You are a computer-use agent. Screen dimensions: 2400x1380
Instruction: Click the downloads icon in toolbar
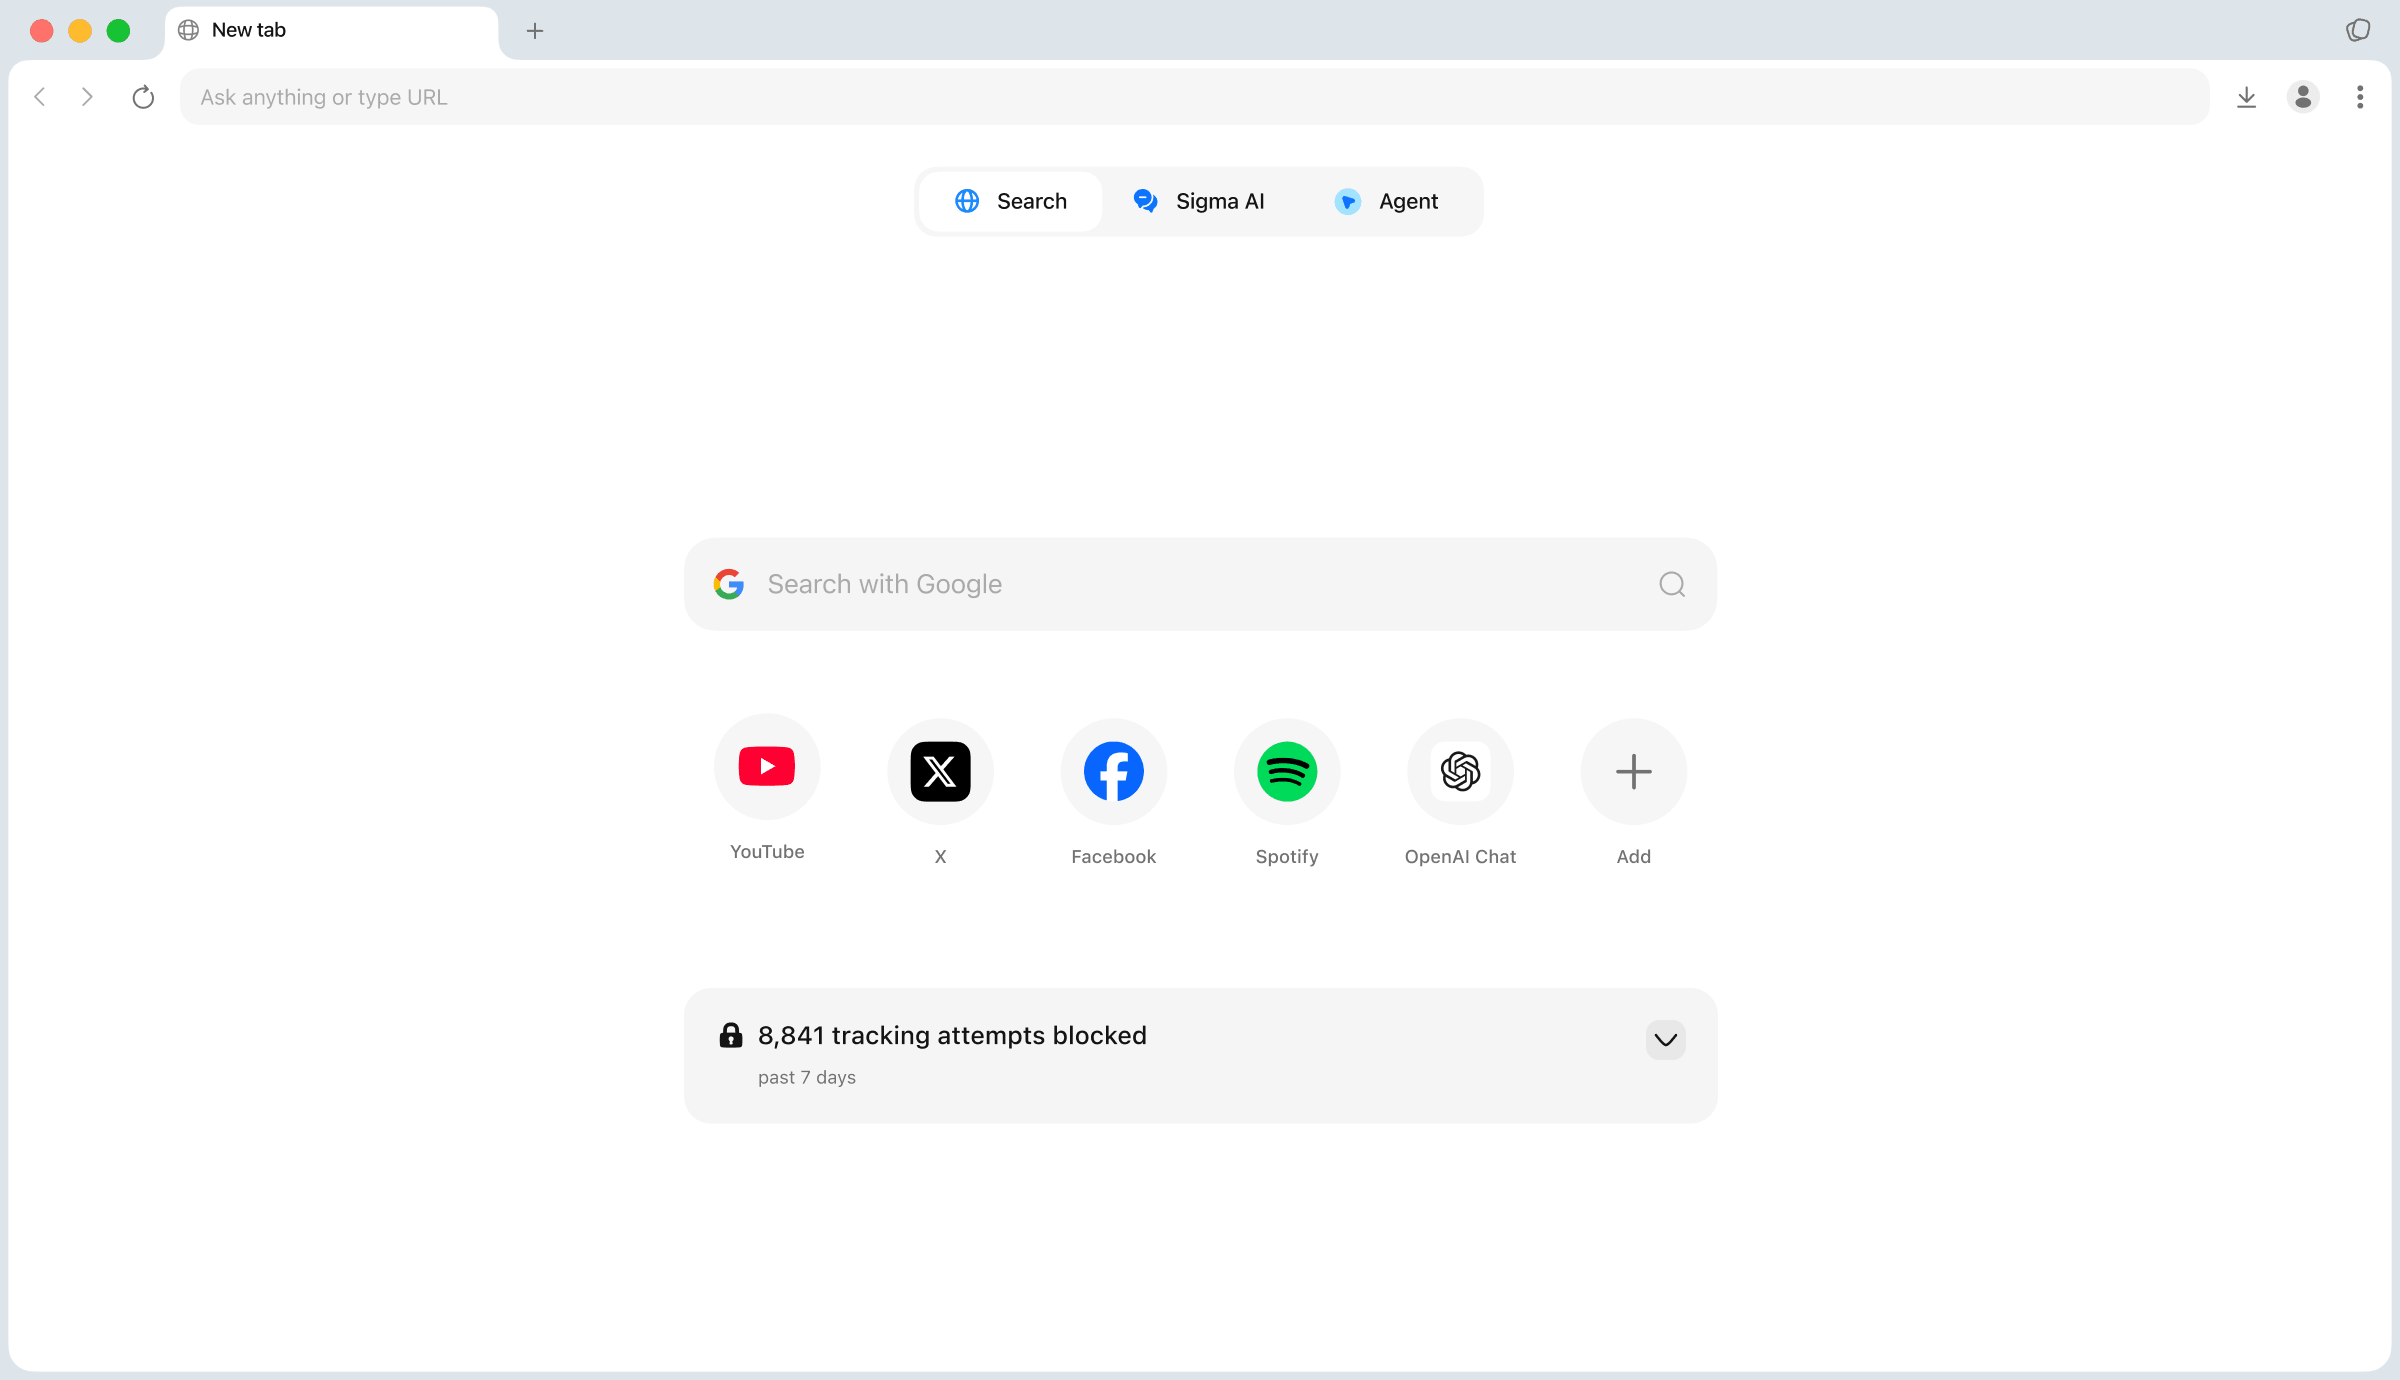point(2246,97)
